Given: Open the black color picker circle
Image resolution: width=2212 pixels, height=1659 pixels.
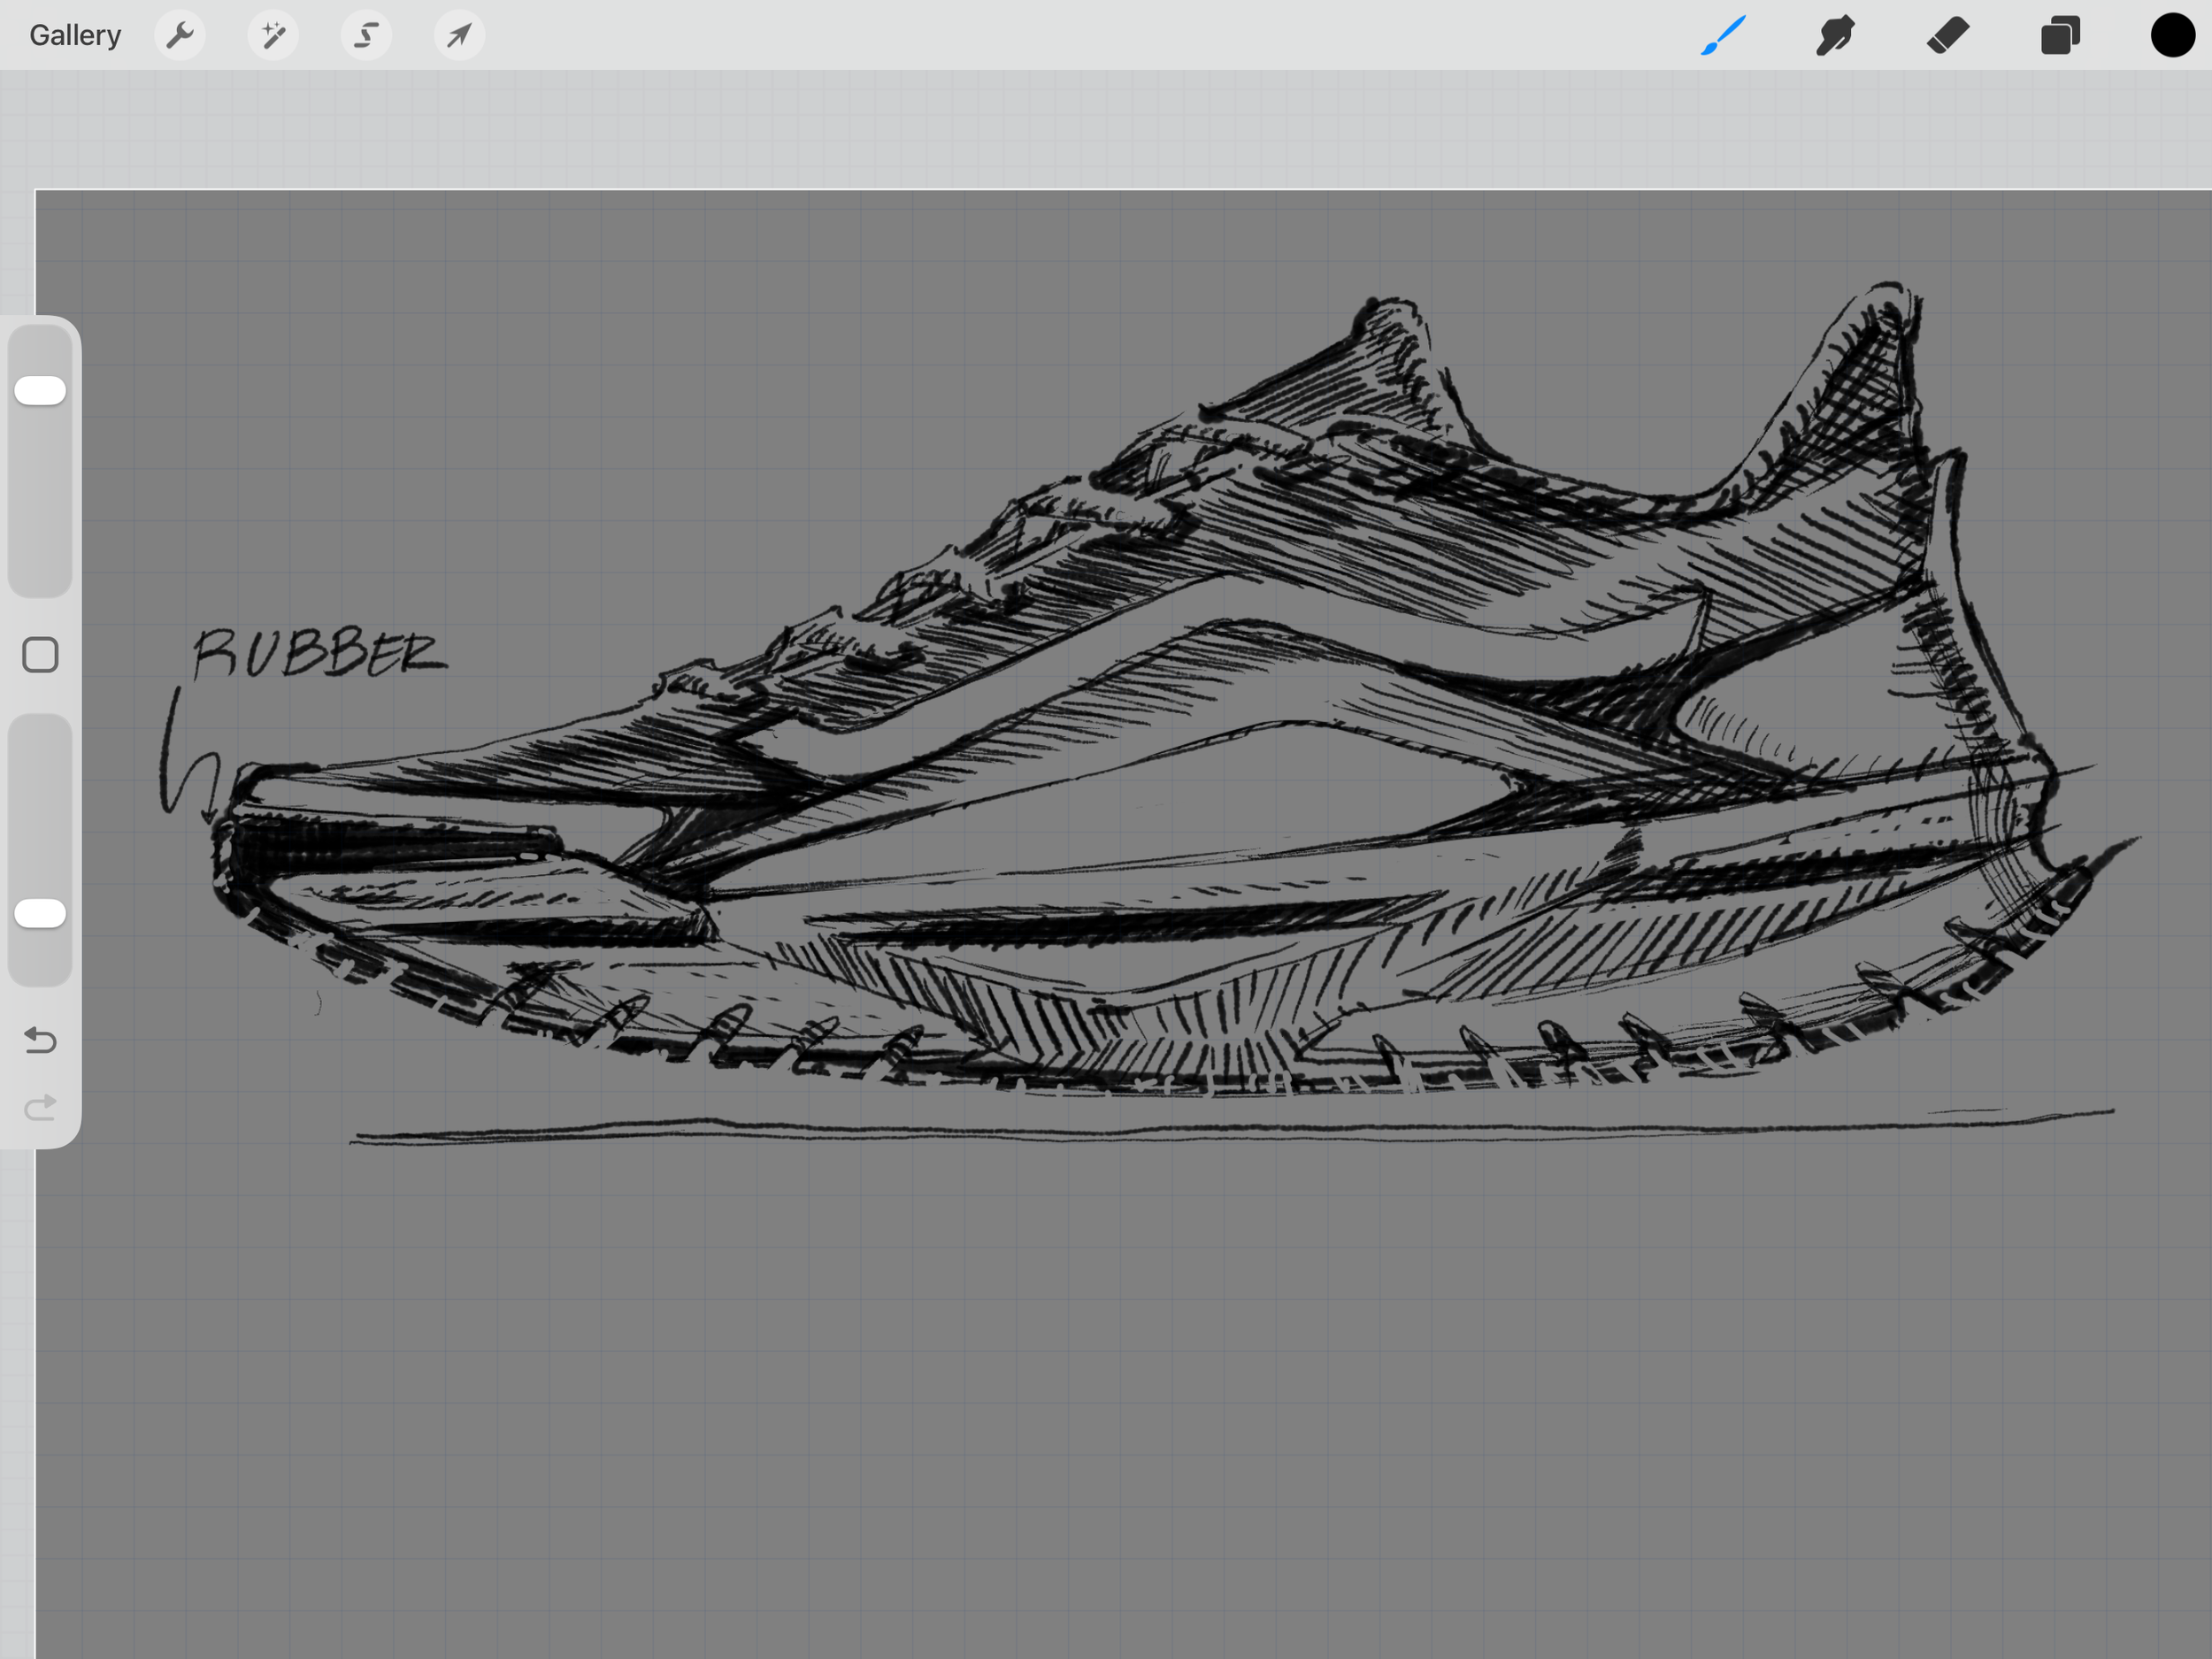Looking at the screenshot, I should click(x=2172, y=36).
